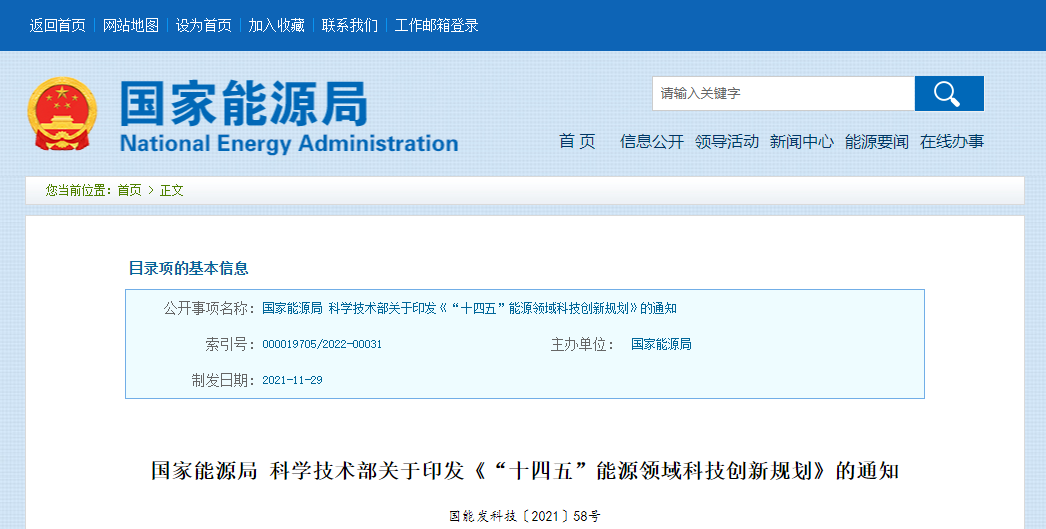This screenshot has height=529, width=1046.
Task: Click the national emblem logo
Action: tap(62, 114)
